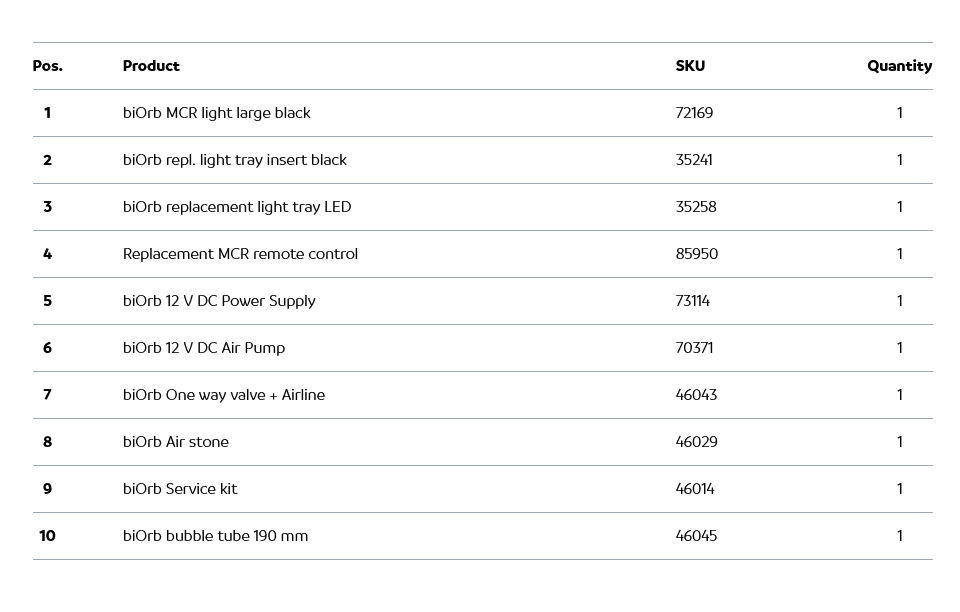Click the Pos. column header
Image resolution: width=960 pixels, height=612 pixels.
(x=47, y=66)
